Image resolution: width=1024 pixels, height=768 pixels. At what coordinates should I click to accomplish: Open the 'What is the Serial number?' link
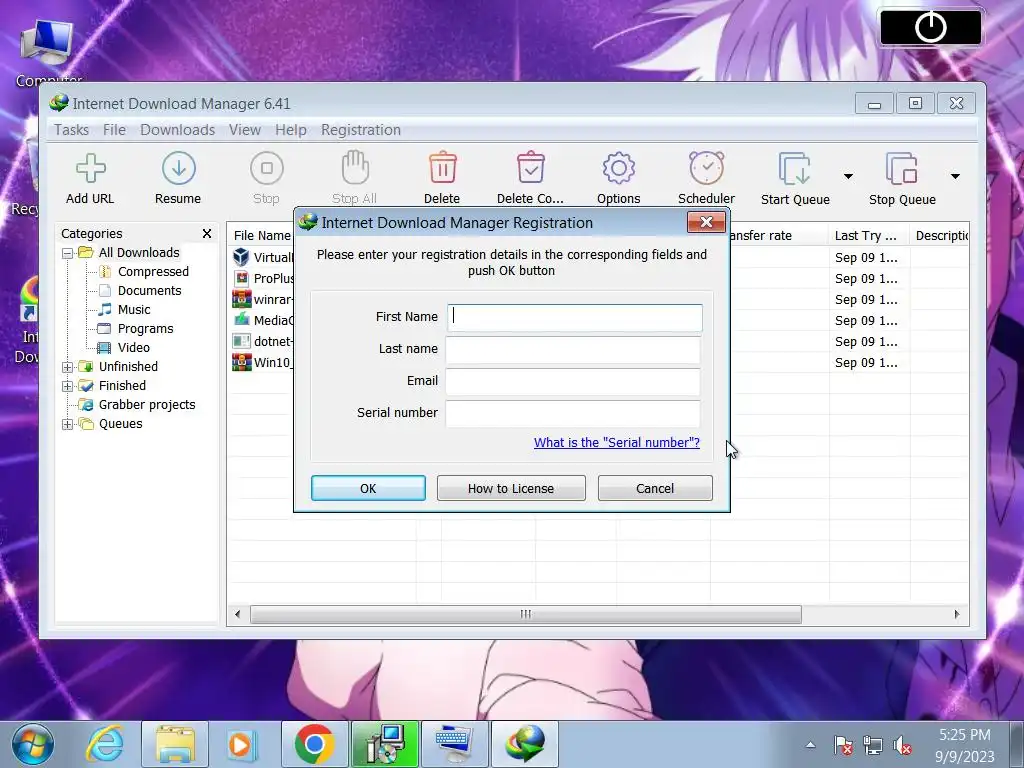(x=616, y=443)
